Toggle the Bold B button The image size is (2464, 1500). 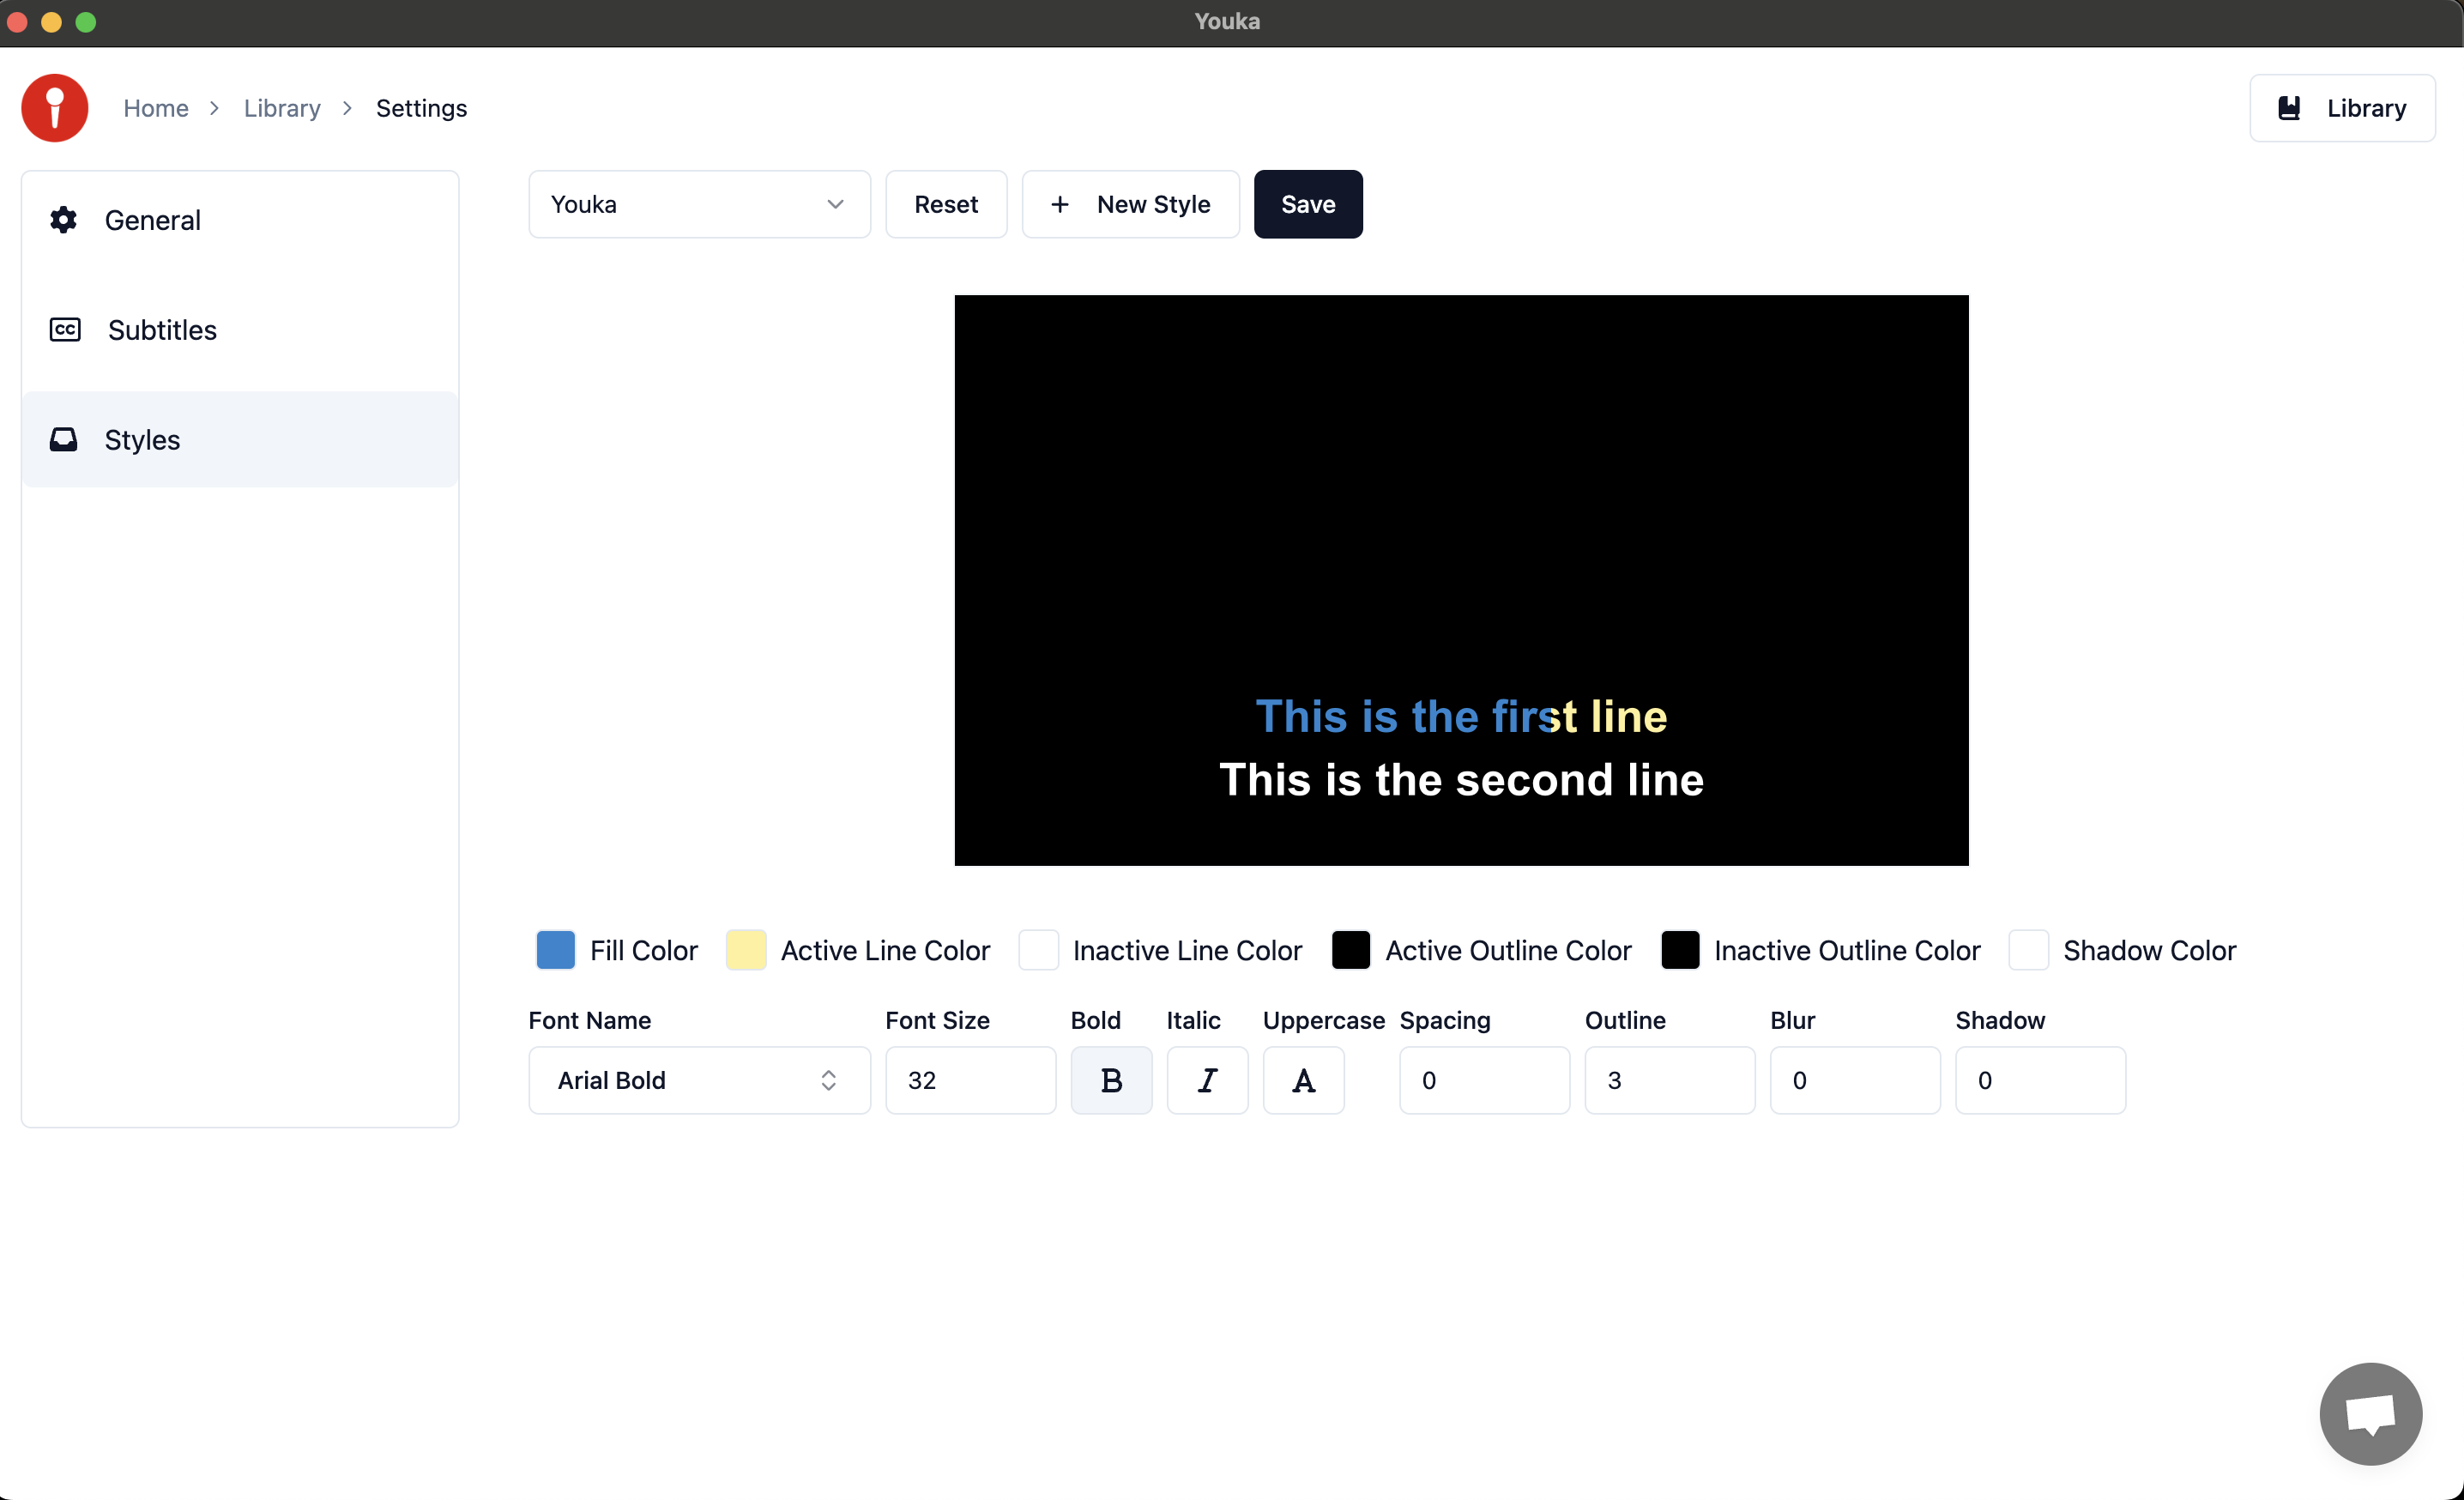click(1111, 1080)
